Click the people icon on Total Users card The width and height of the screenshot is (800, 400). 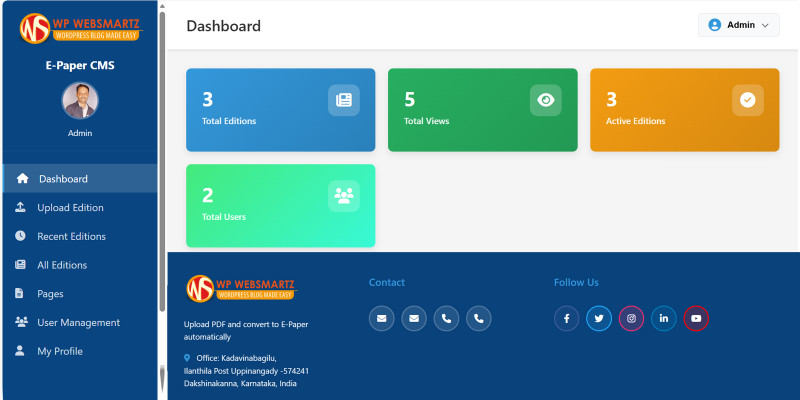tap(344, 196)
